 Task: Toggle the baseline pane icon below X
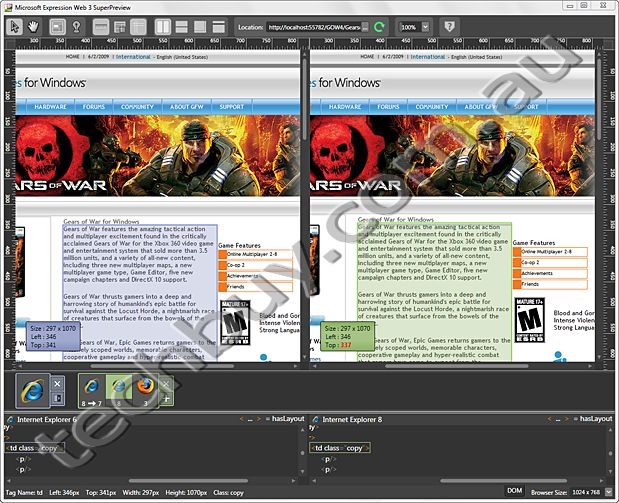pyautogui.click(x=57, y=398)
